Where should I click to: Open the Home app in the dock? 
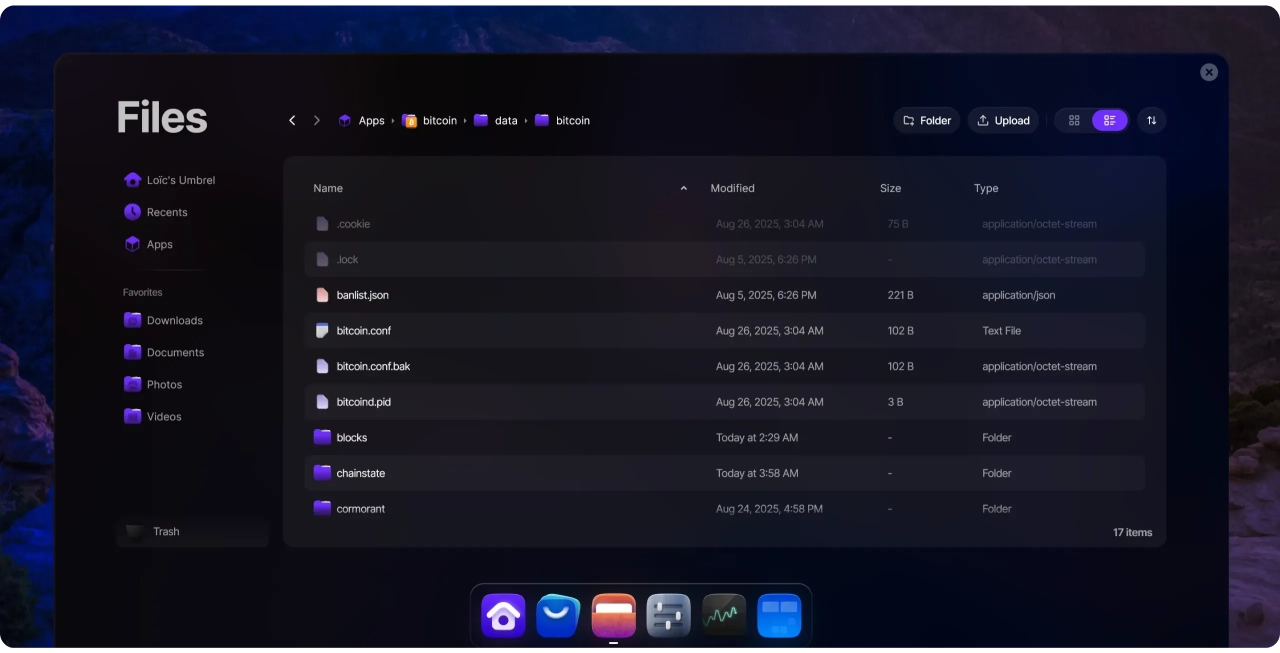tap(503, 616)
